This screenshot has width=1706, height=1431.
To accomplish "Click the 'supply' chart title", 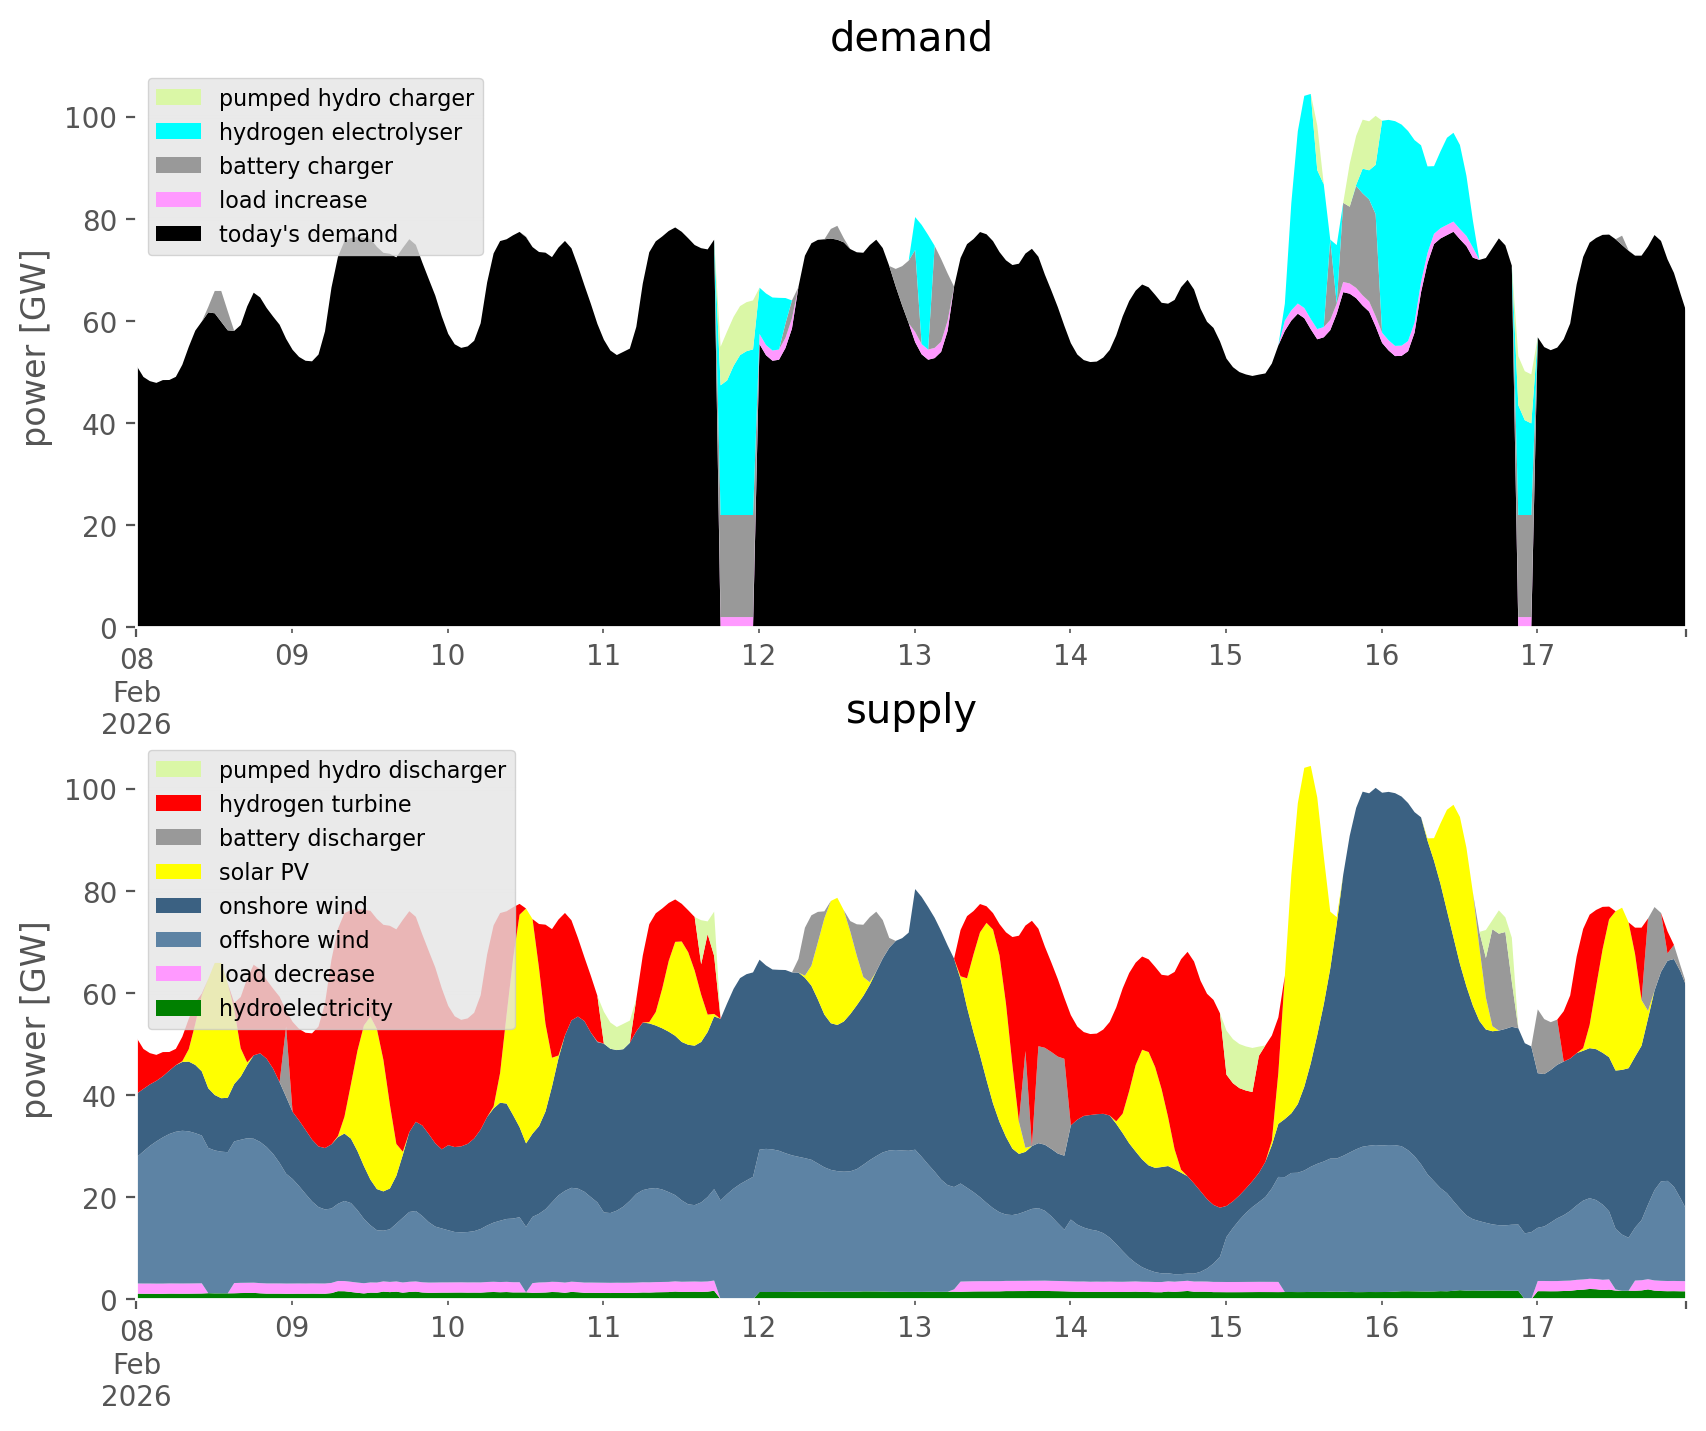I will point(910,710).
